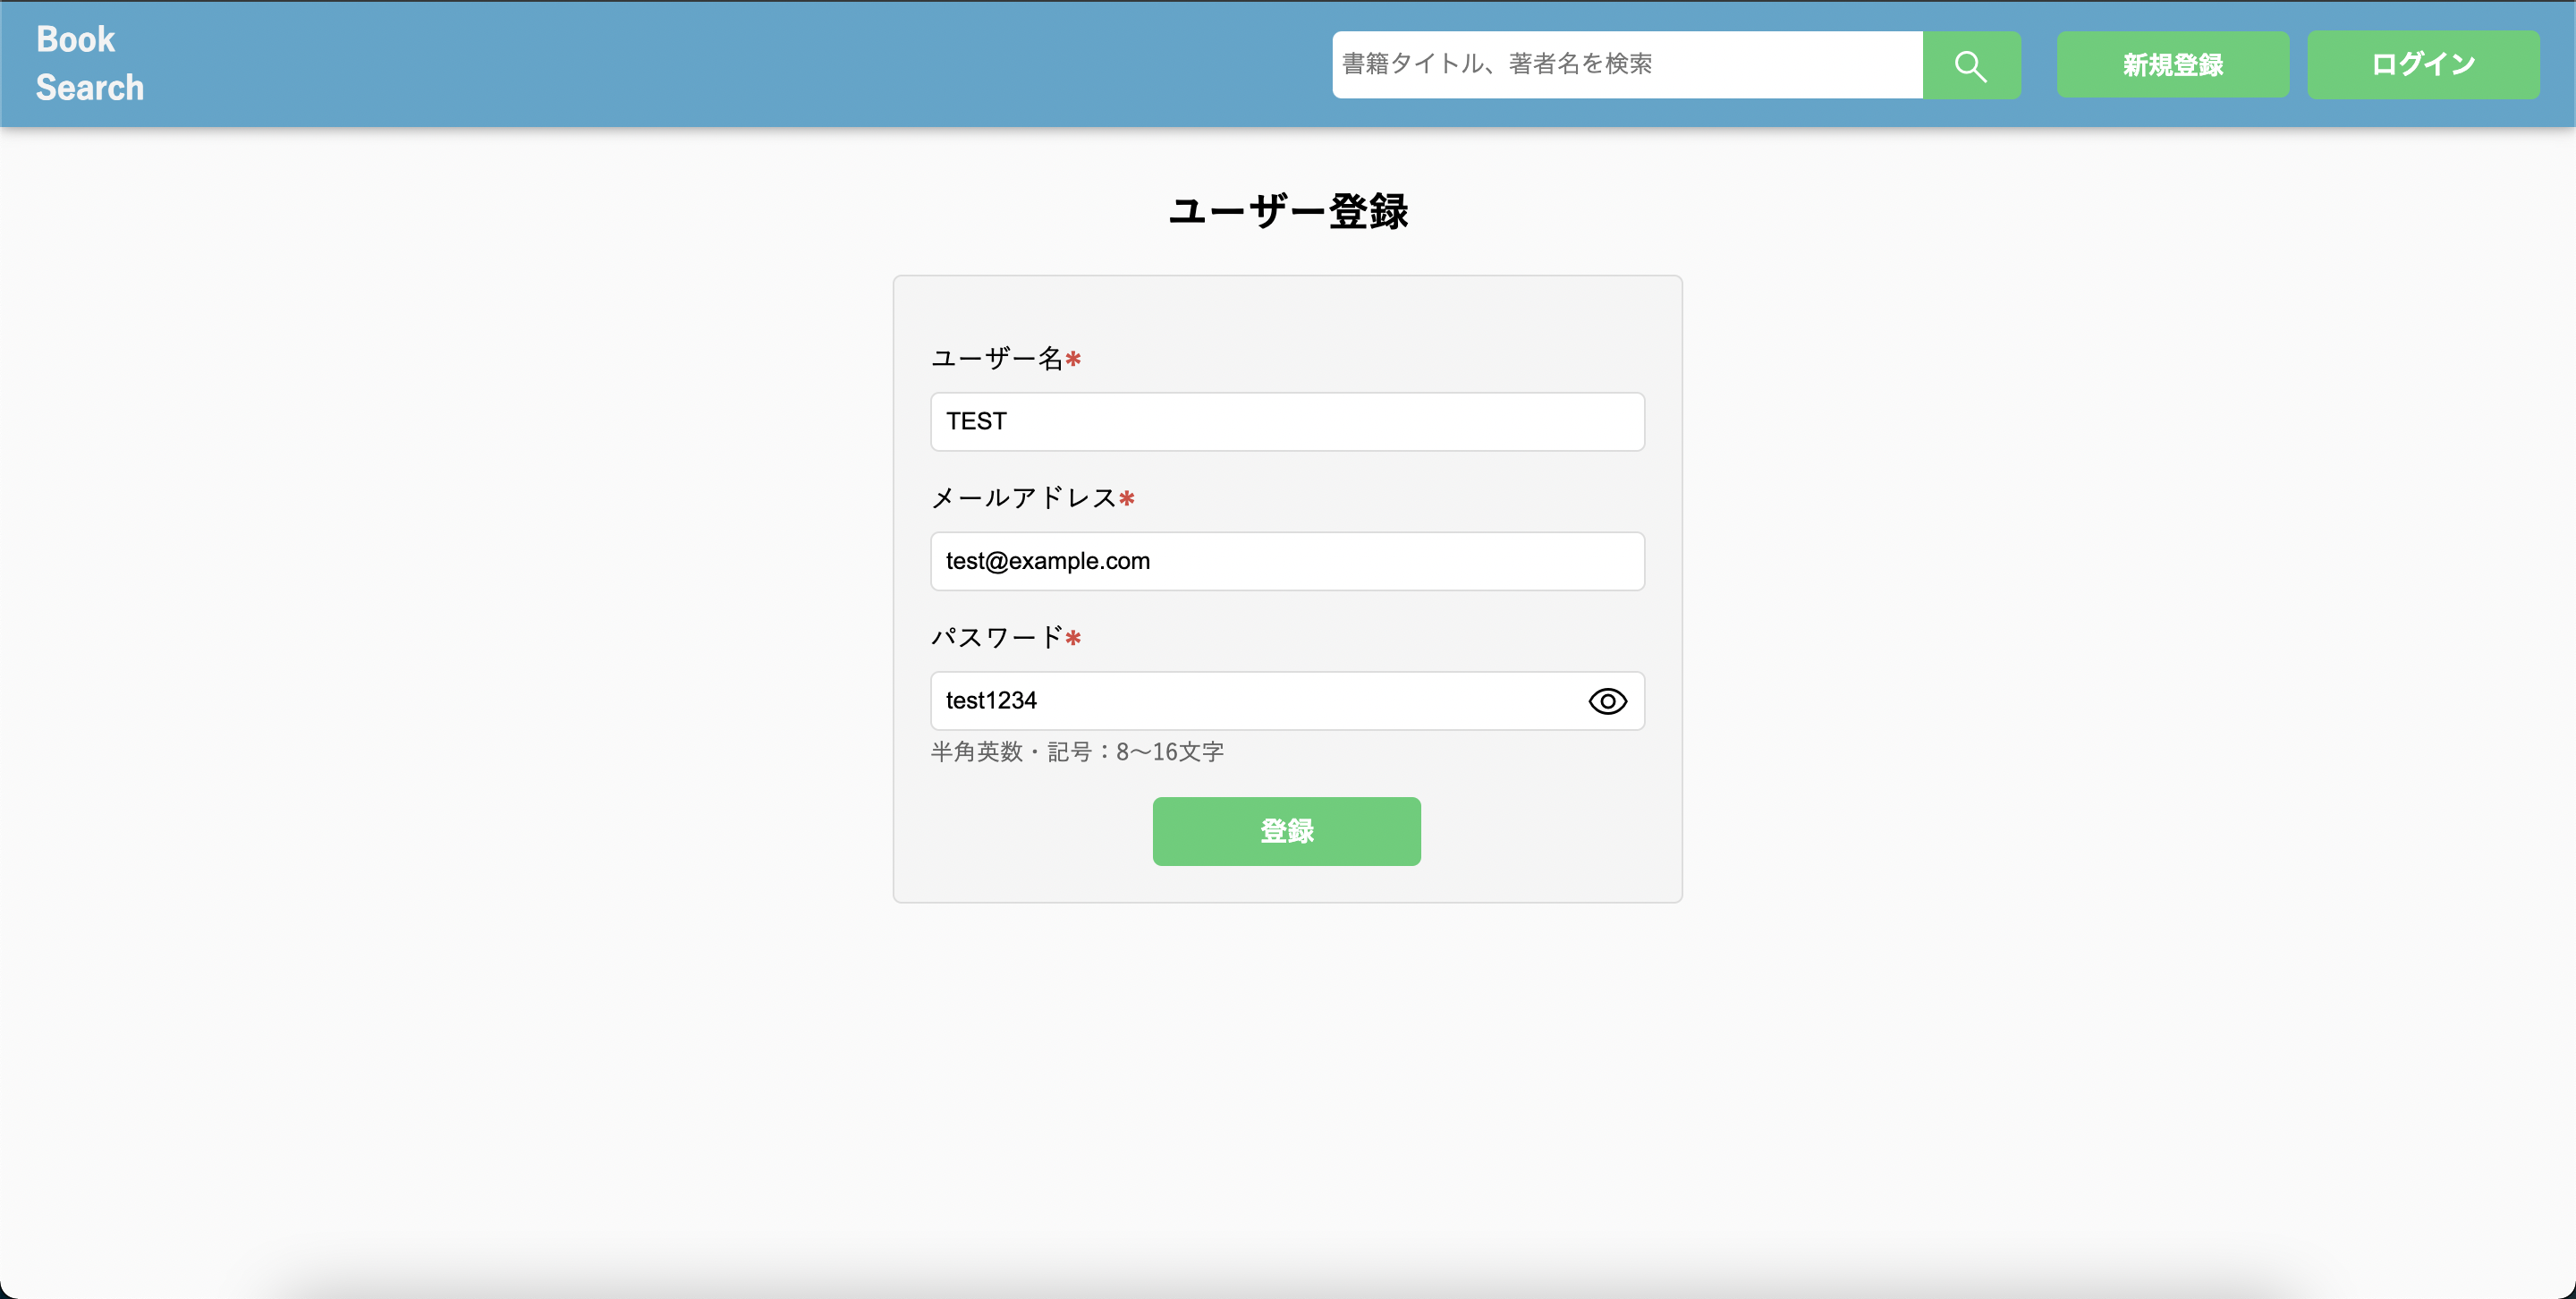Click the required asterisk beside ユーザー名
The height and width of the screenshot is (1299, 2576).
coord(1074,359)
